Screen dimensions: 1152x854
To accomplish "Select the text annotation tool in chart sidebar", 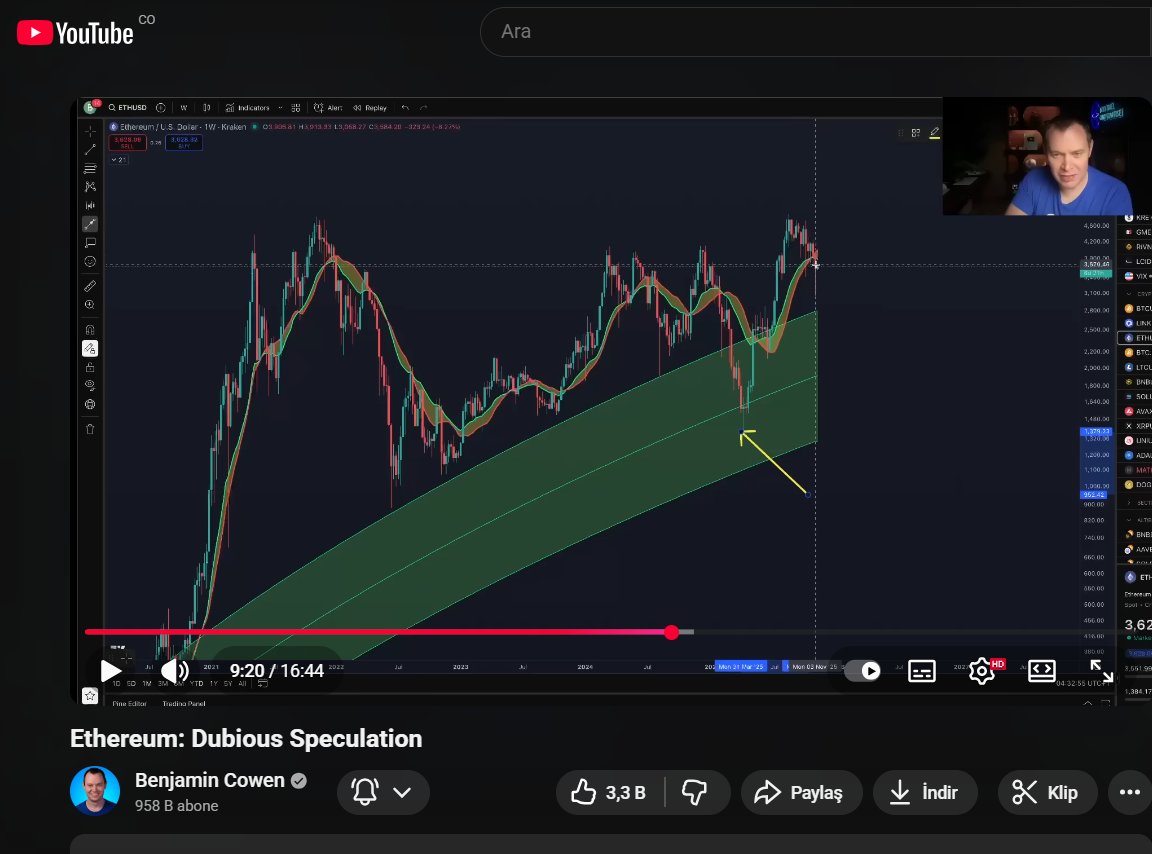I will pyautogui.click(x=90, y=243).
